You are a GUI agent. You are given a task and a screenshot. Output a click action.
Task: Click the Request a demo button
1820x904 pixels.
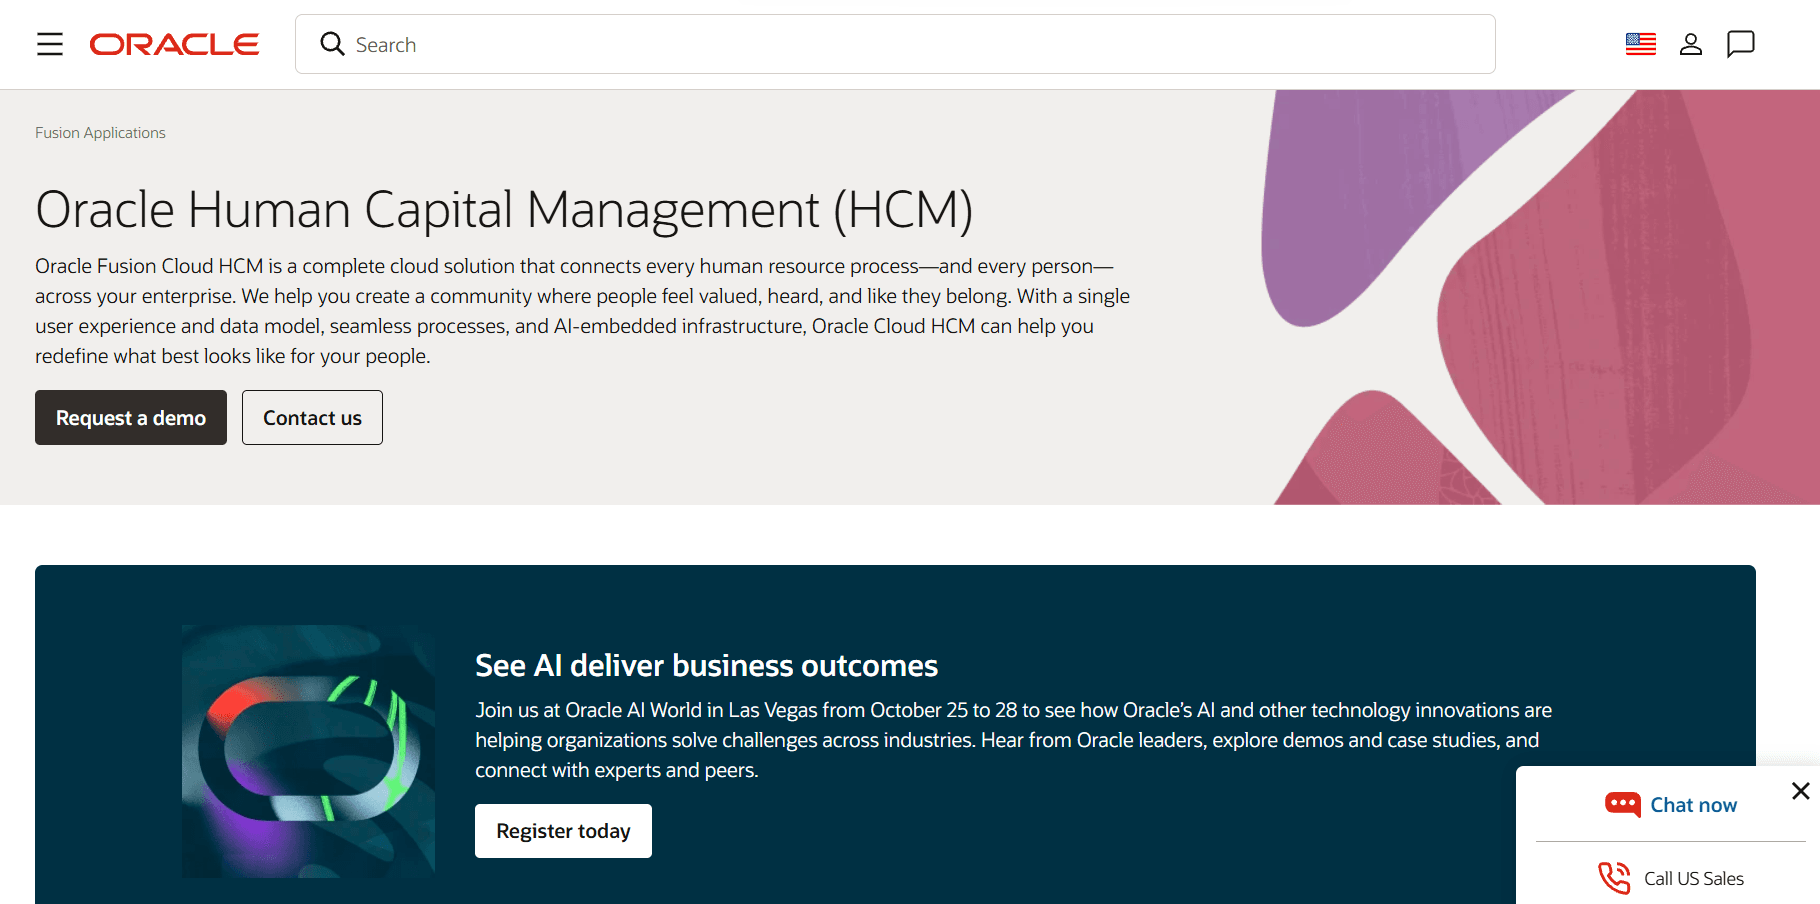click(x=131, y=418)
